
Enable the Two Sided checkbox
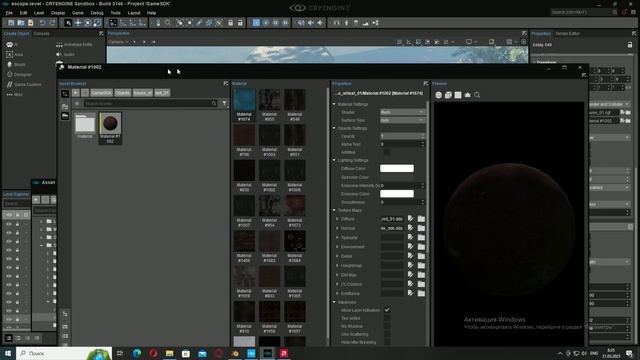pos(387,318)
